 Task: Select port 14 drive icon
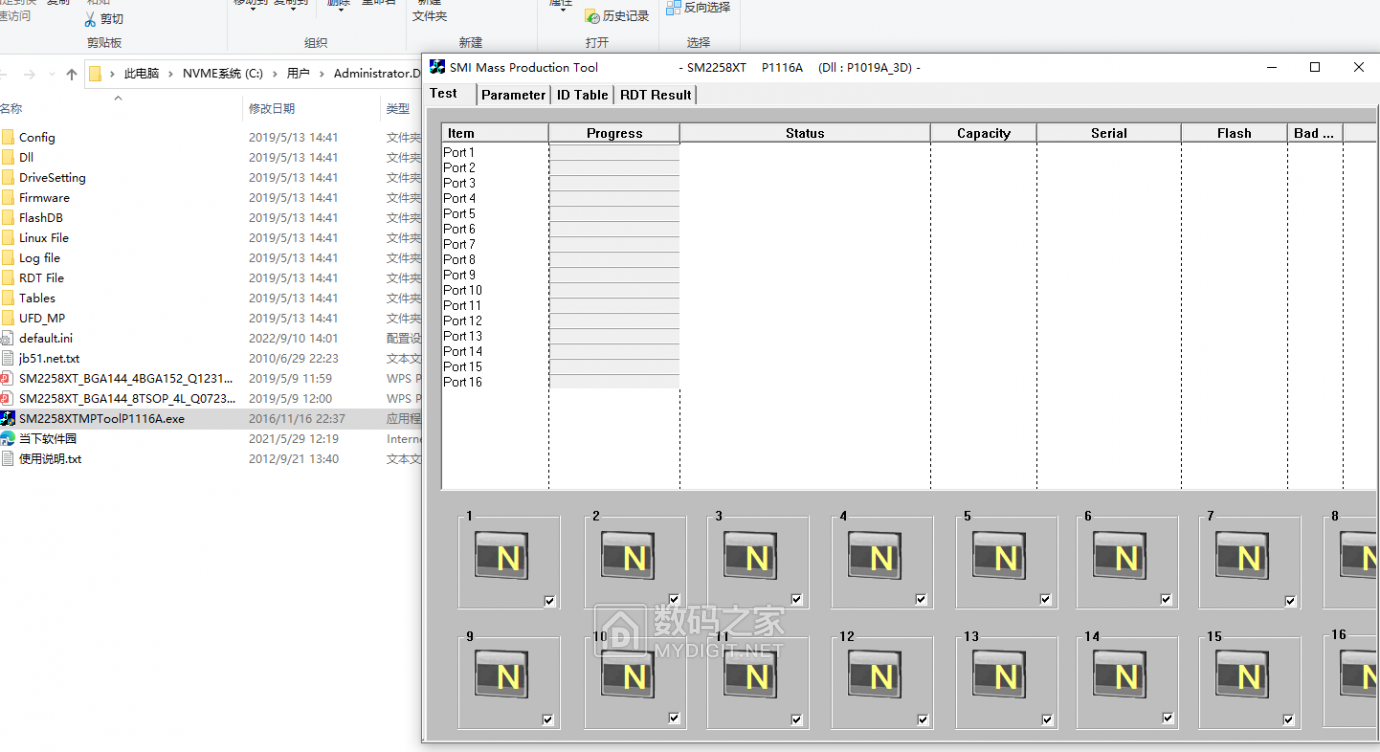[x=1119, y=675]
